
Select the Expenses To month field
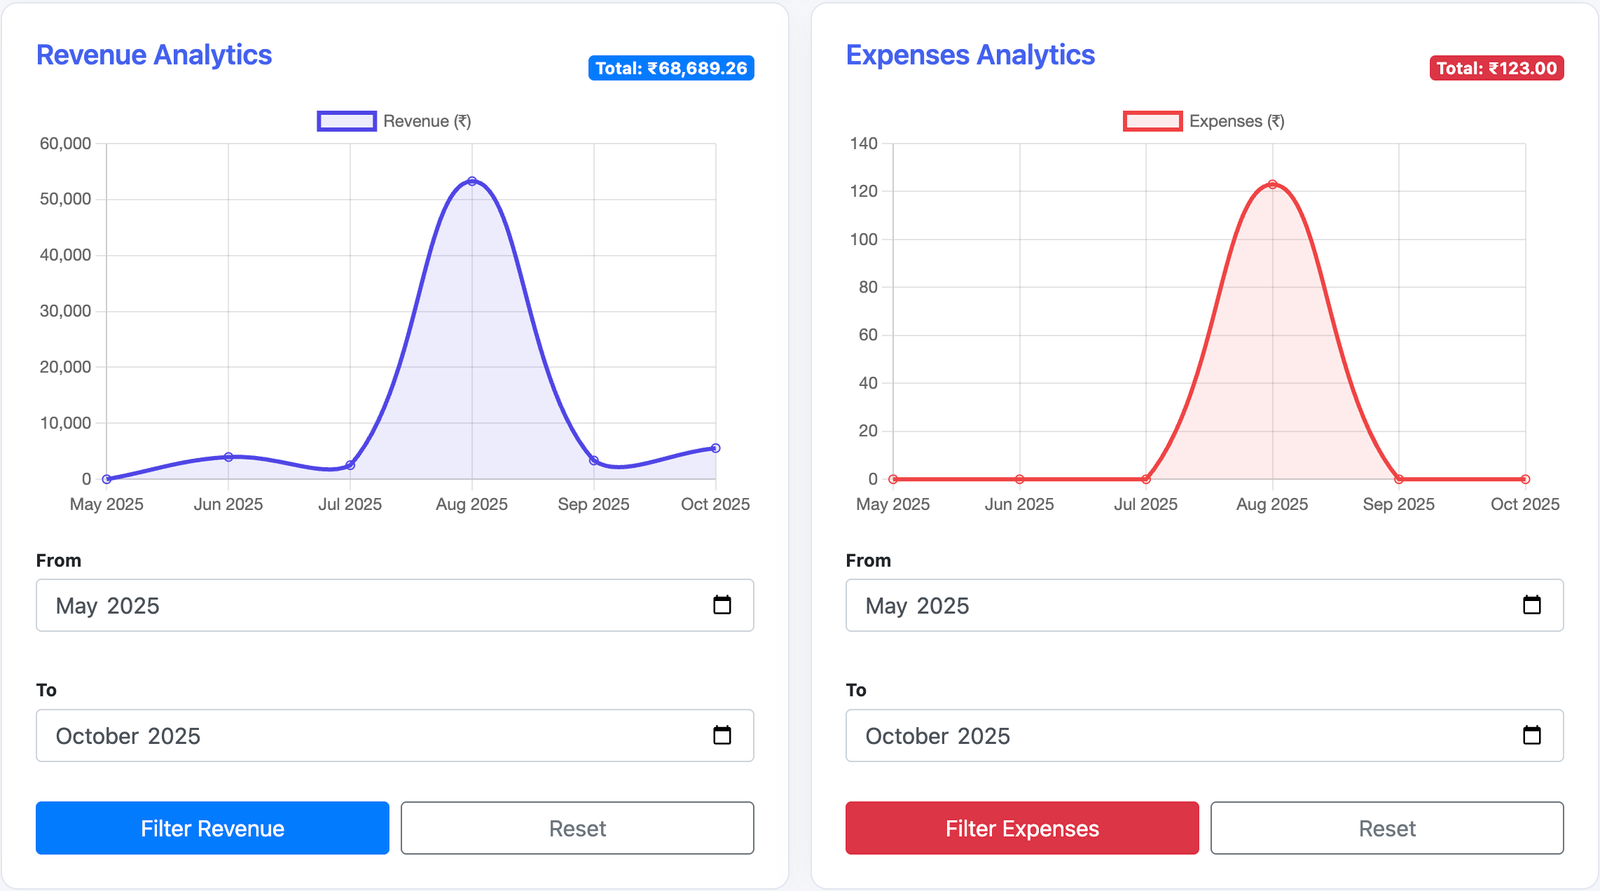pyautogui.click(x=1180, y=736)
